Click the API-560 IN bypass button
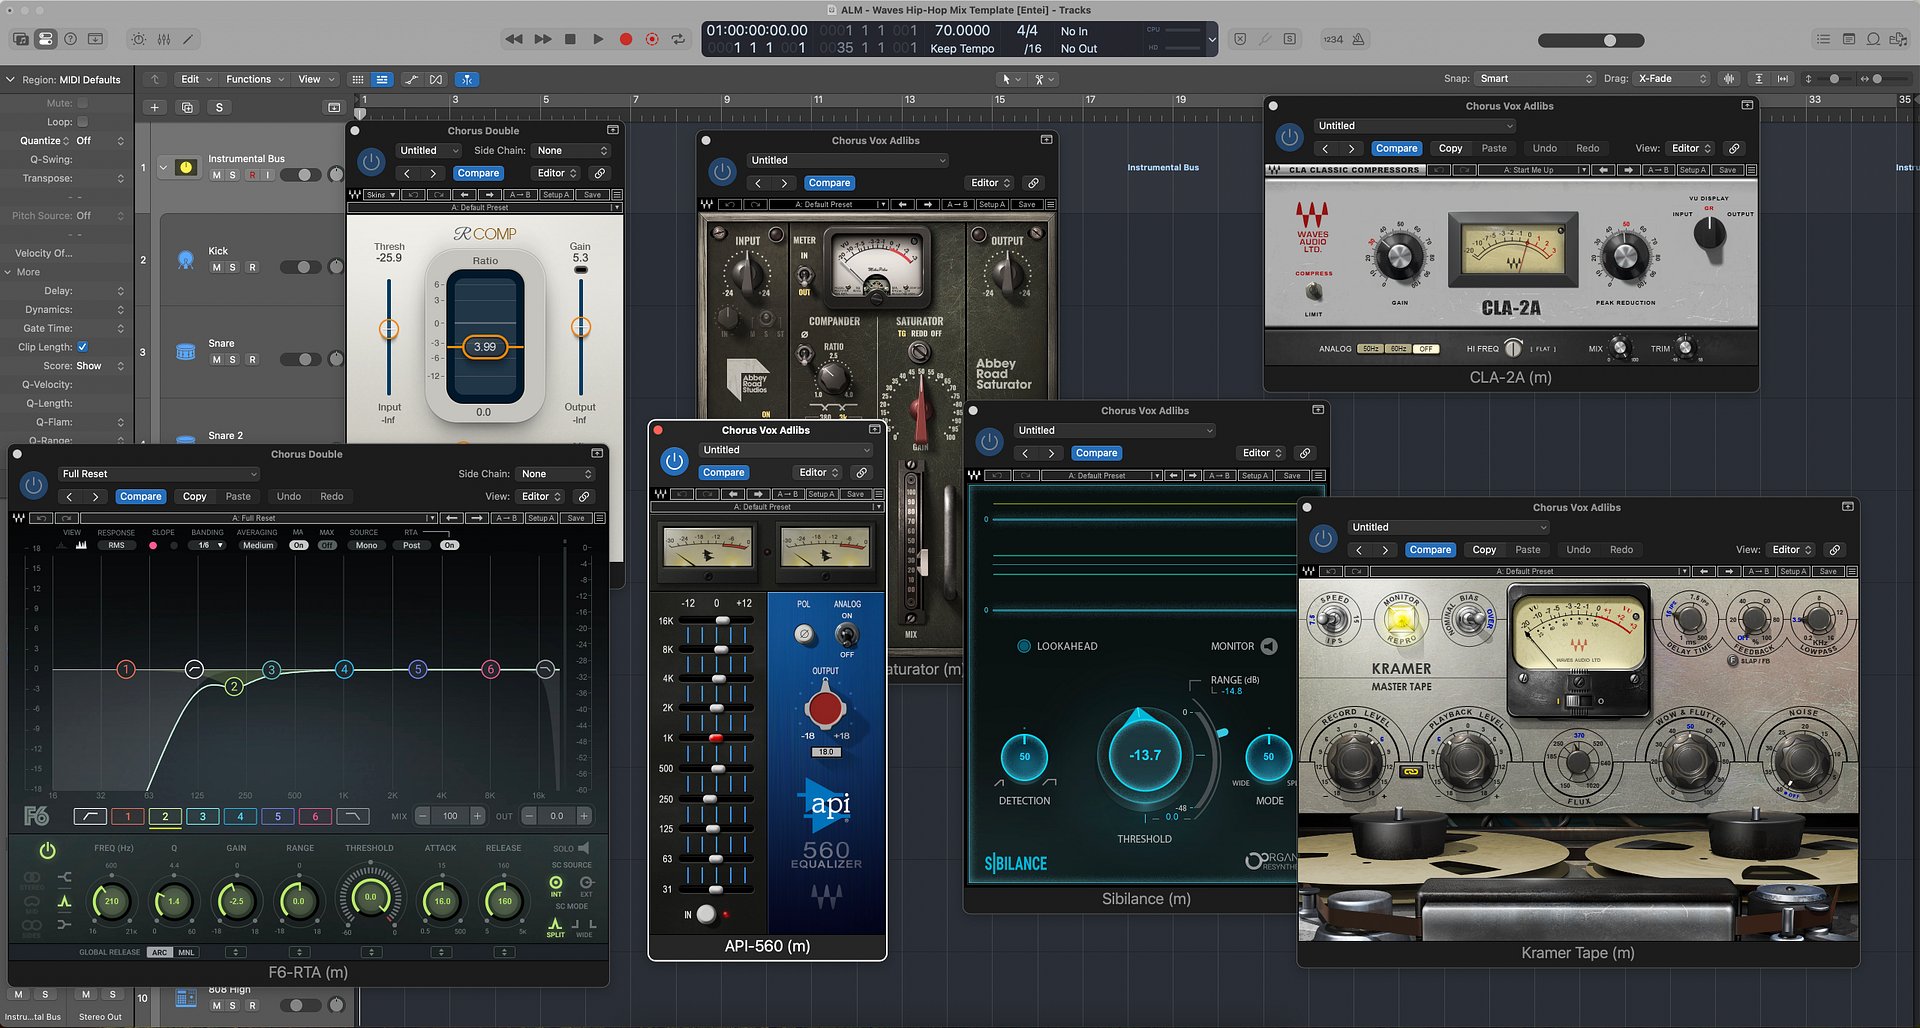 pyautogui.click(x=706, y=913)
